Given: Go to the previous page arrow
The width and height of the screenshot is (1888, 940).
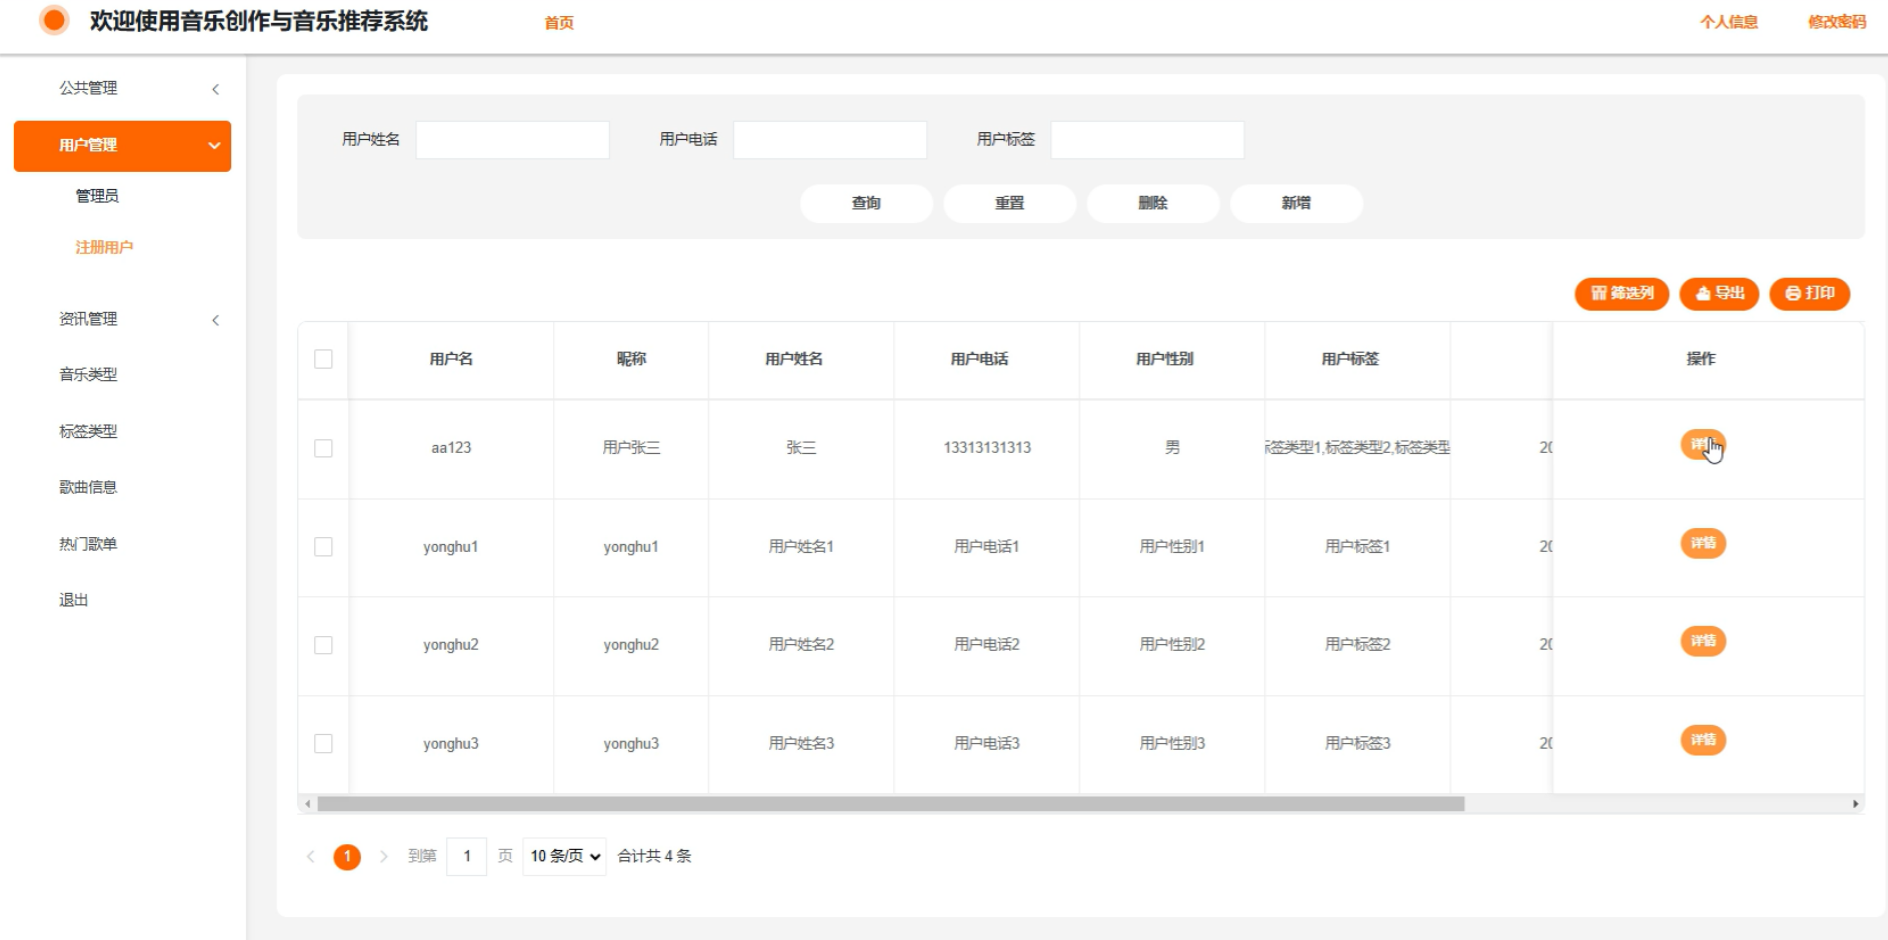Looking at the screenshot, I should pyautogui.click(x=311, y=856).
